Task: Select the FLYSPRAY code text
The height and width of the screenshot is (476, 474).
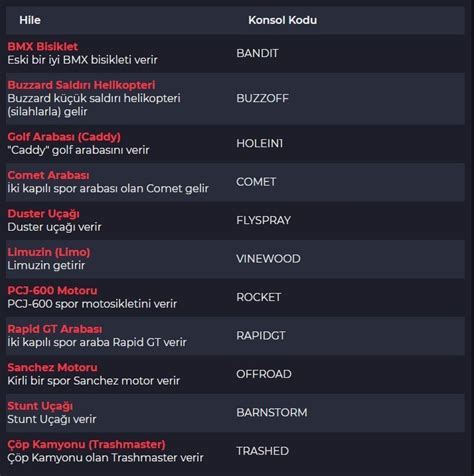Action: pos(264,220)
